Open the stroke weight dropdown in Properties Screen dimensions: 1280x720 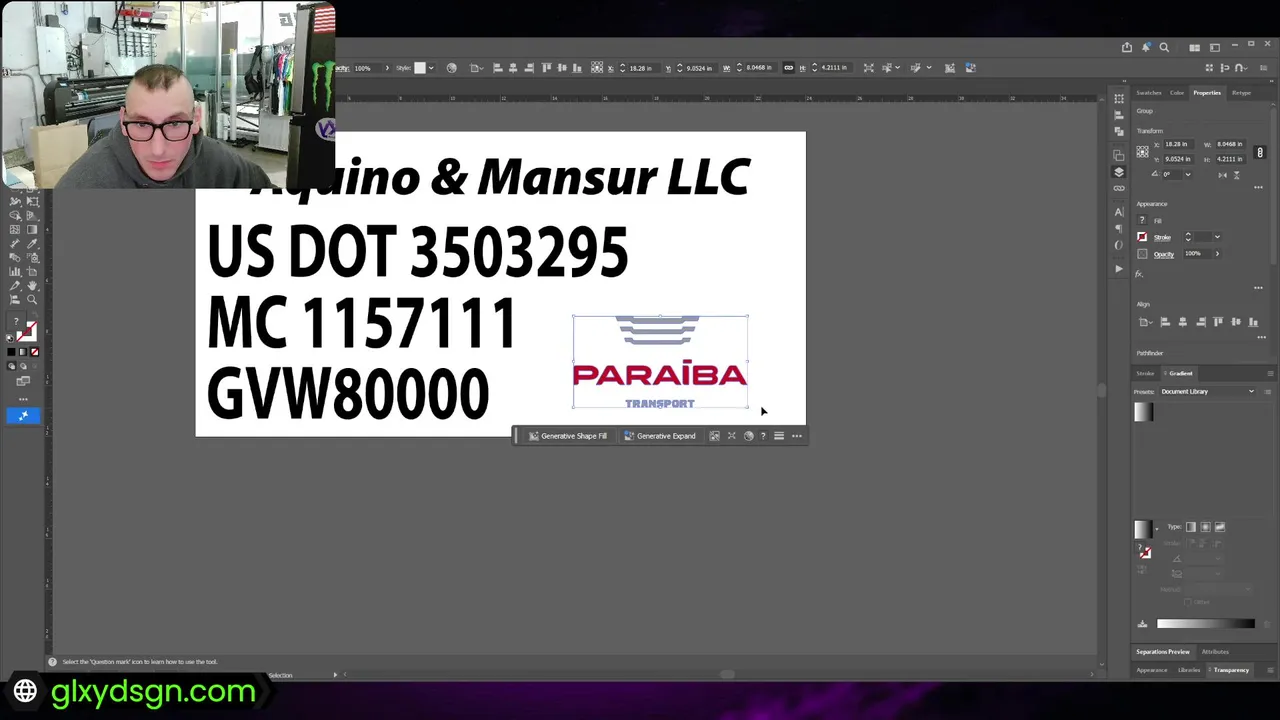1217,237
